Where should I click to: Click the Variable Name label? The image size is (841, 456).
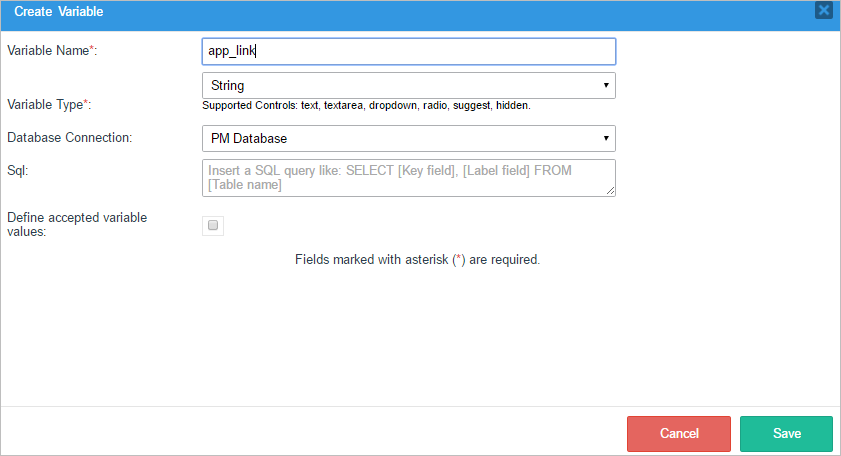[x=46, y=50]
